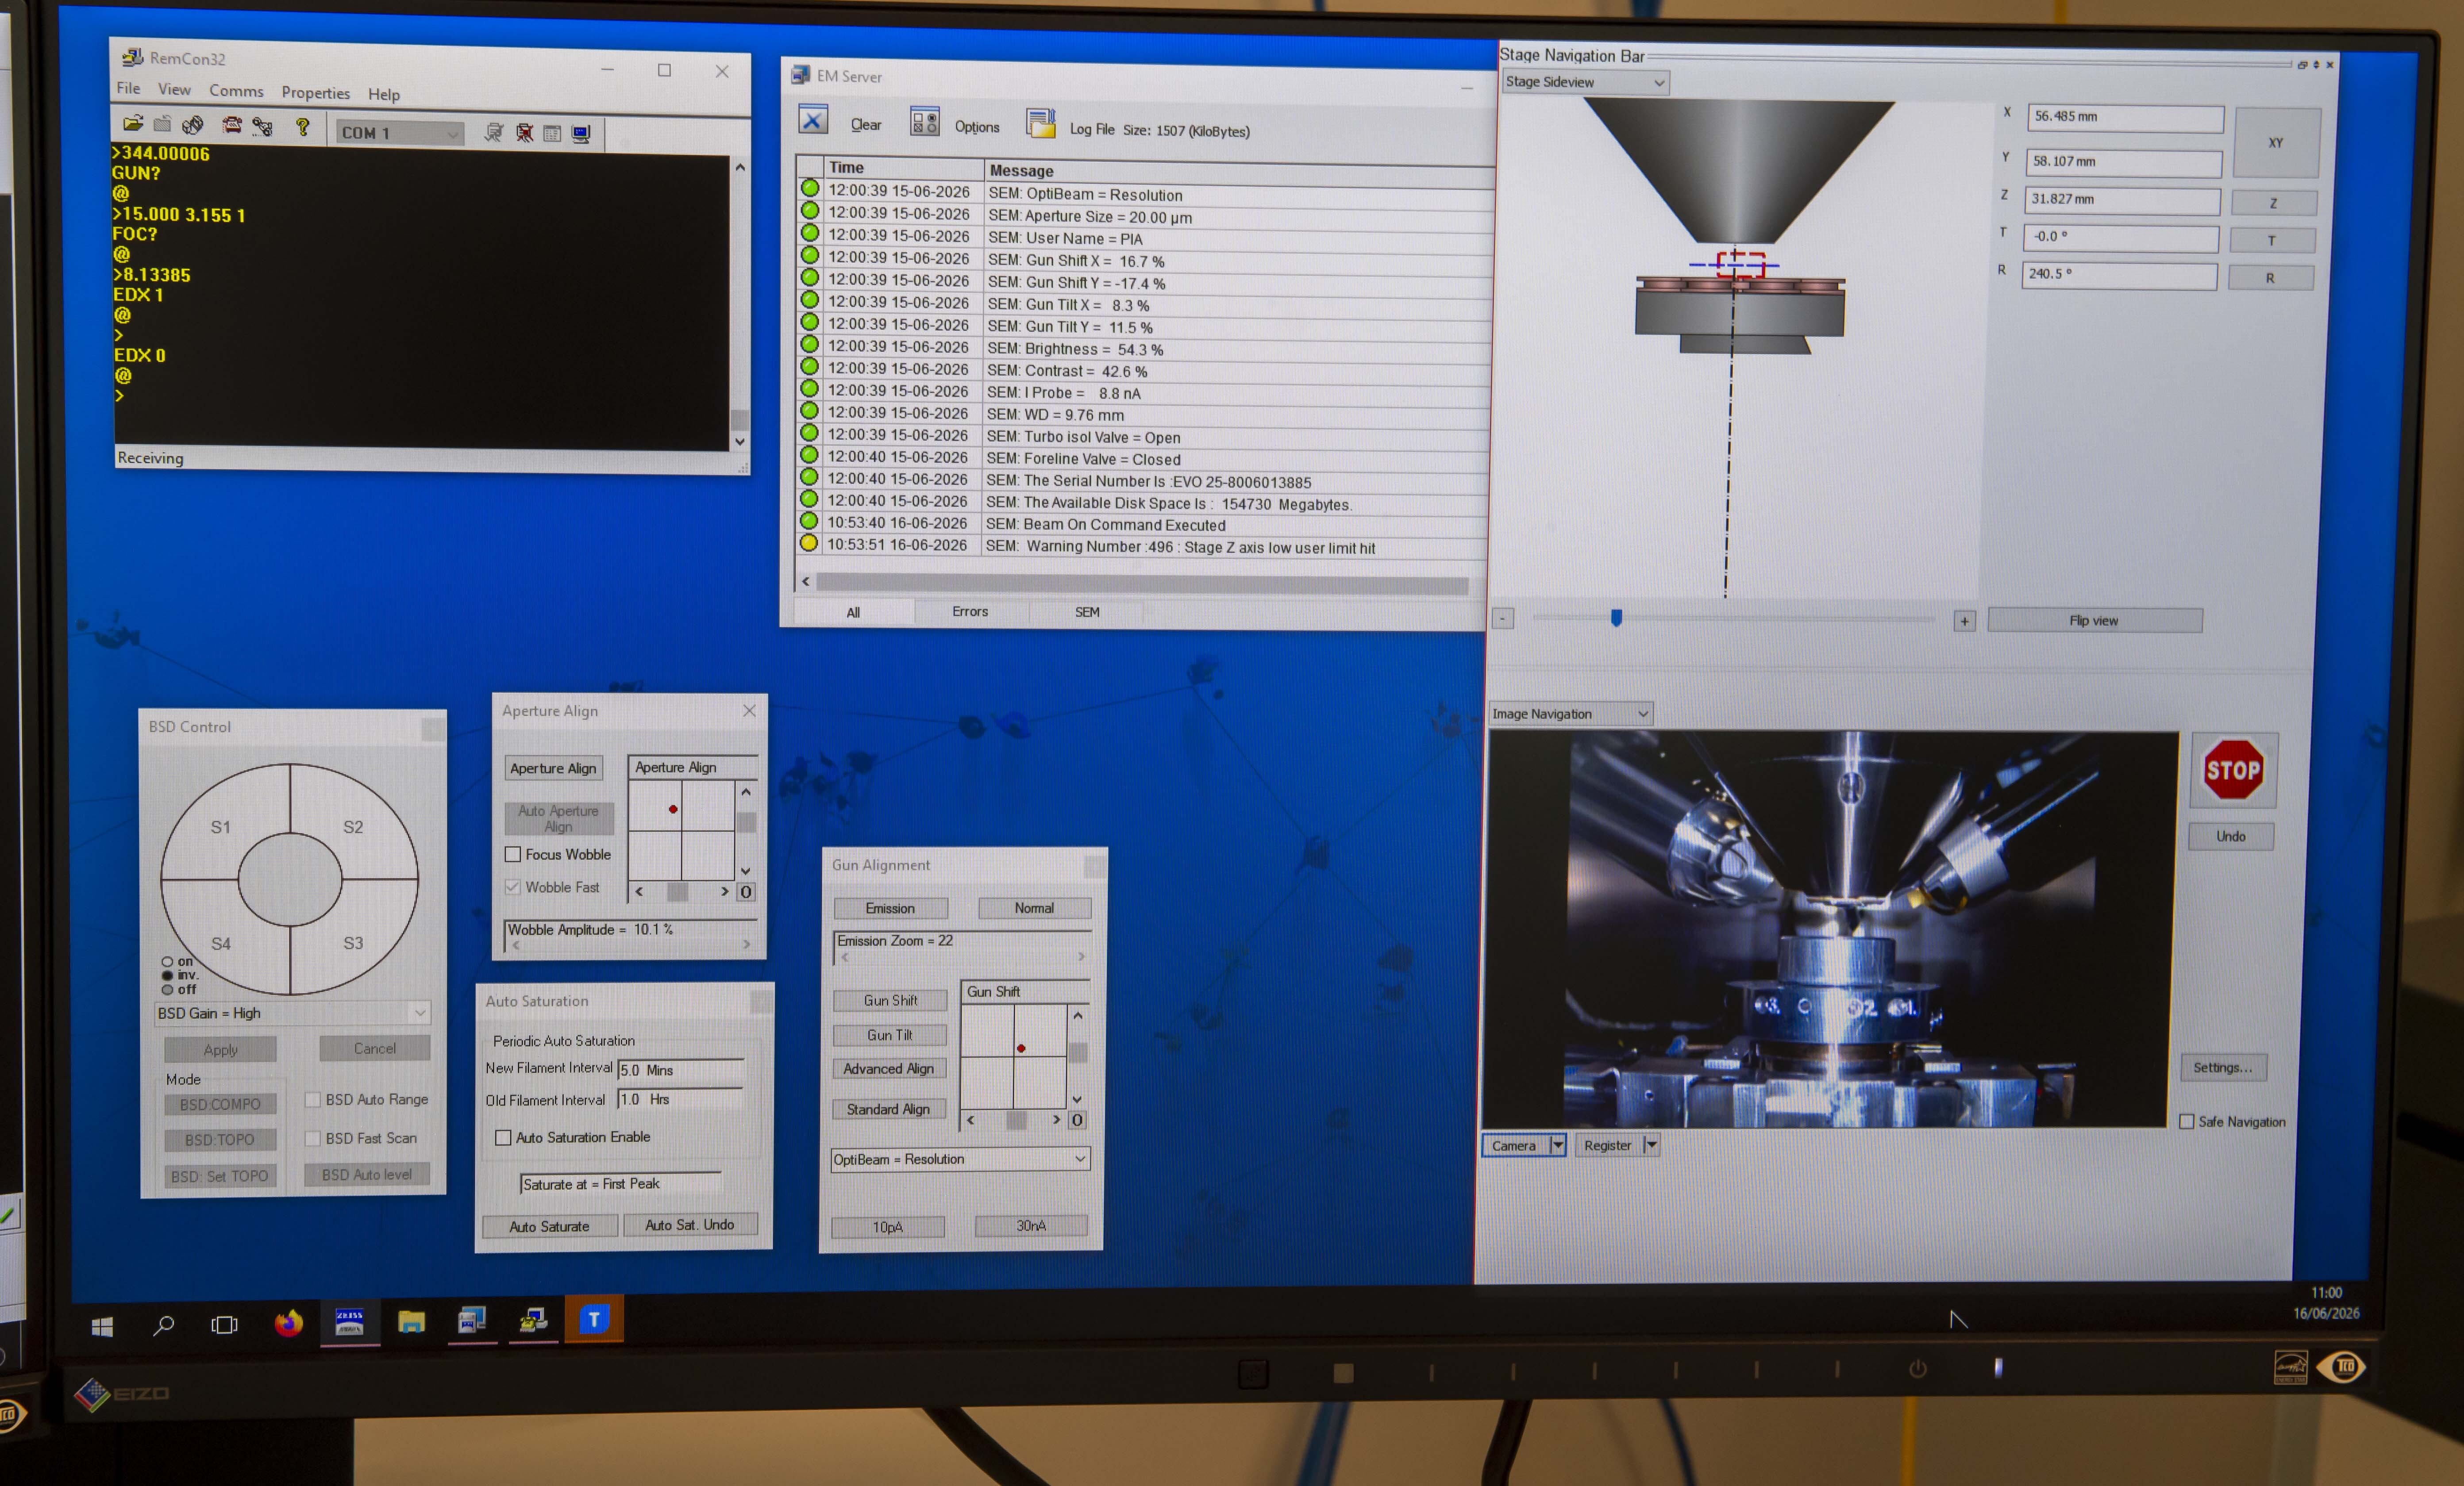Image resolution: width=2464 pixels, height=1486 pixels.
Task: Tick the Auto Saturation Enable checkbox
Action: [503, 1138]
